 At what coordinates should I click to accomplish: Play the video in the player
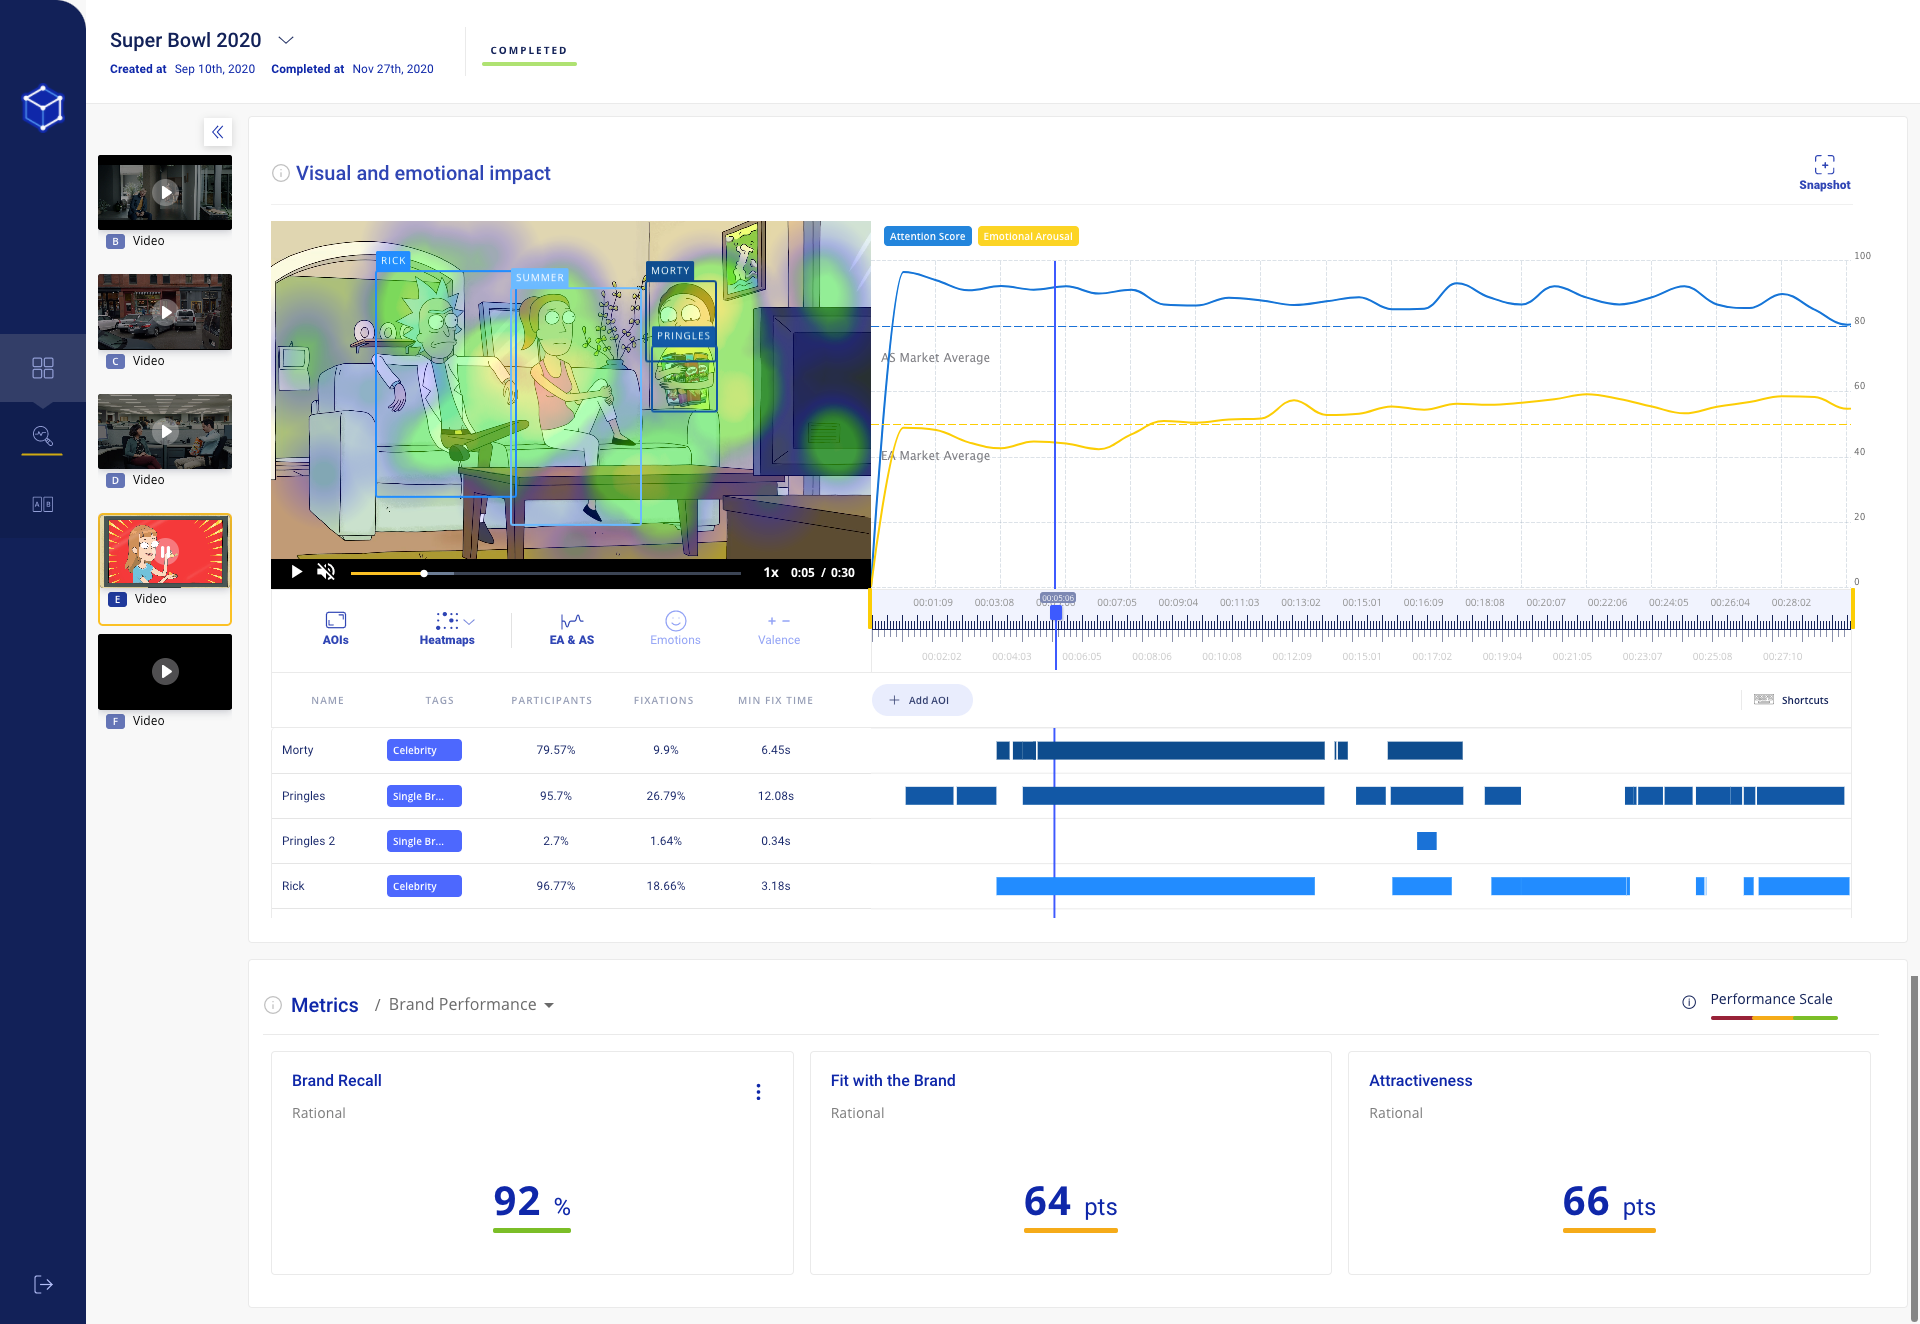click(x=296, y=572)
